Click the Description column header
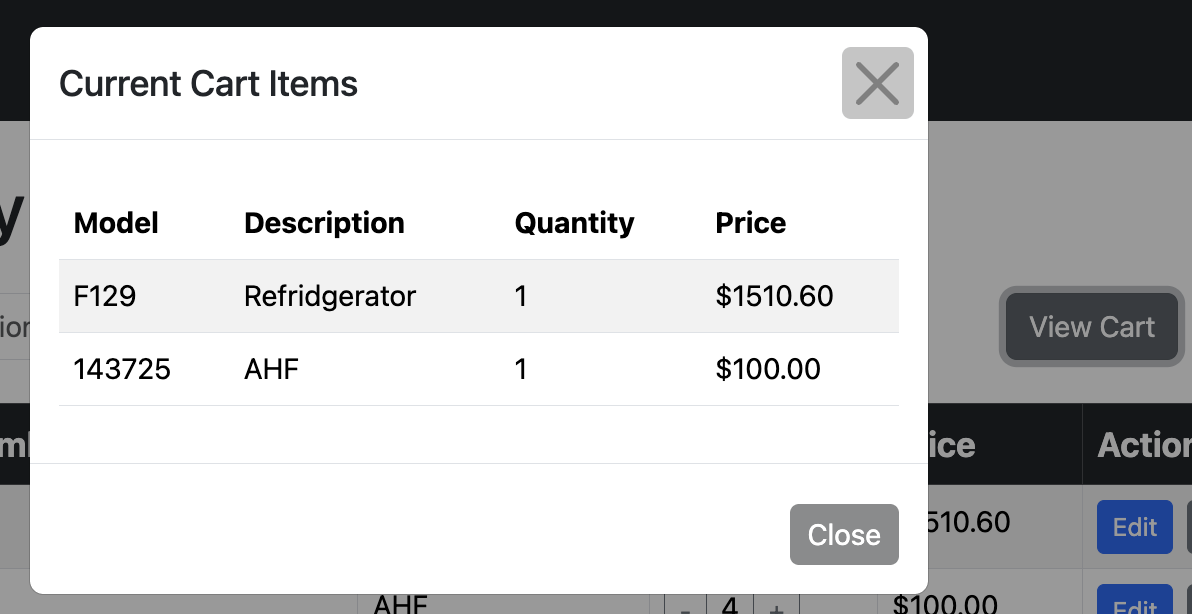The height and width of the screenshot is (614, 1192). coord(324,223)
